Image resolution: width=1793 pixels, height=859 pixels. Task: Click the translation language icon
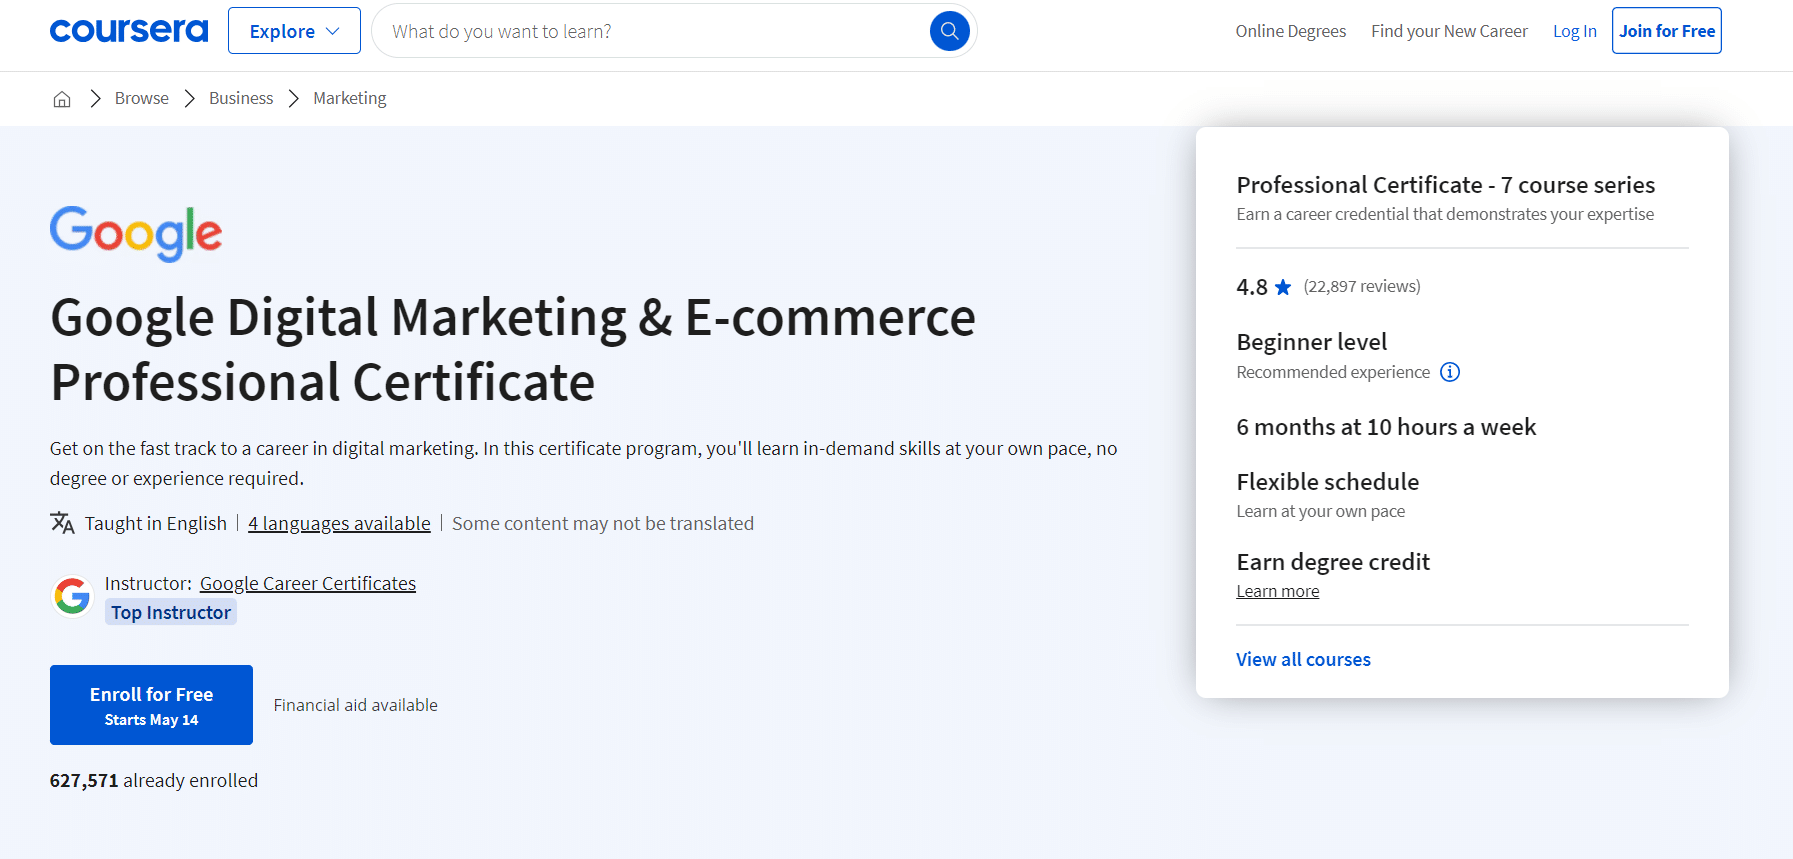click(62, 523)
